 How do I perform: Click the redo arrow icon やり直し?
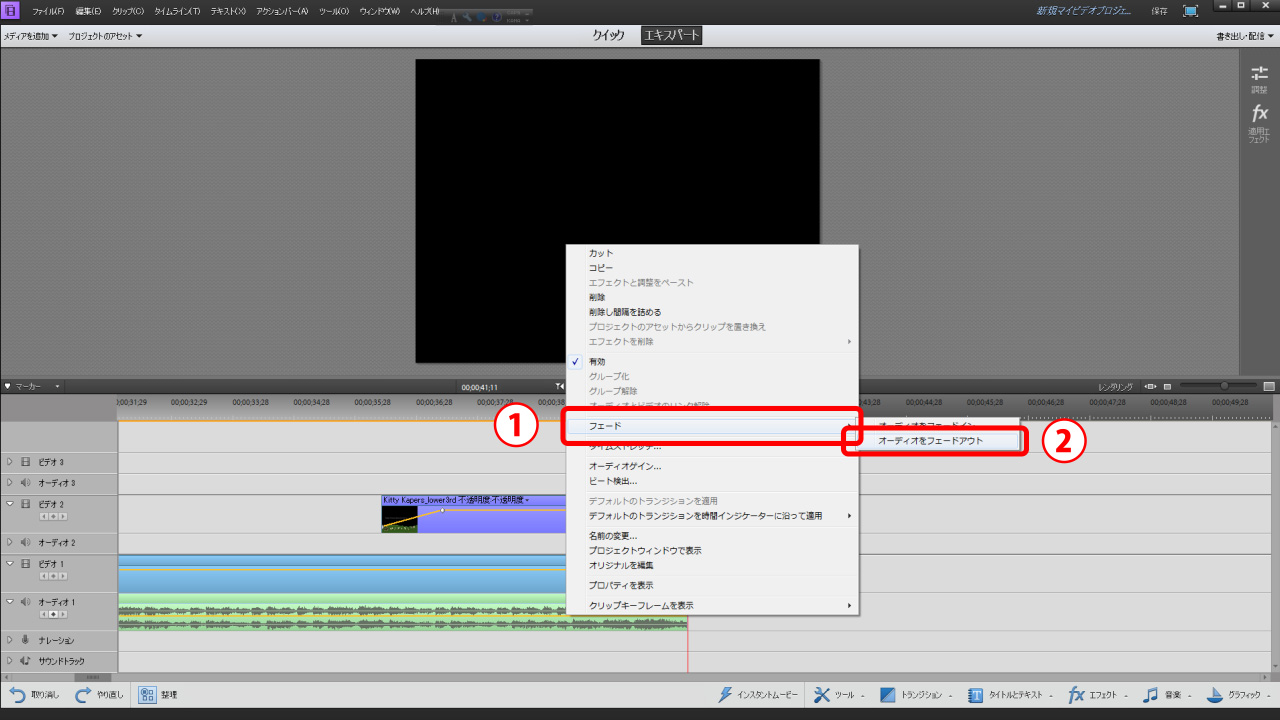point(84,694)
